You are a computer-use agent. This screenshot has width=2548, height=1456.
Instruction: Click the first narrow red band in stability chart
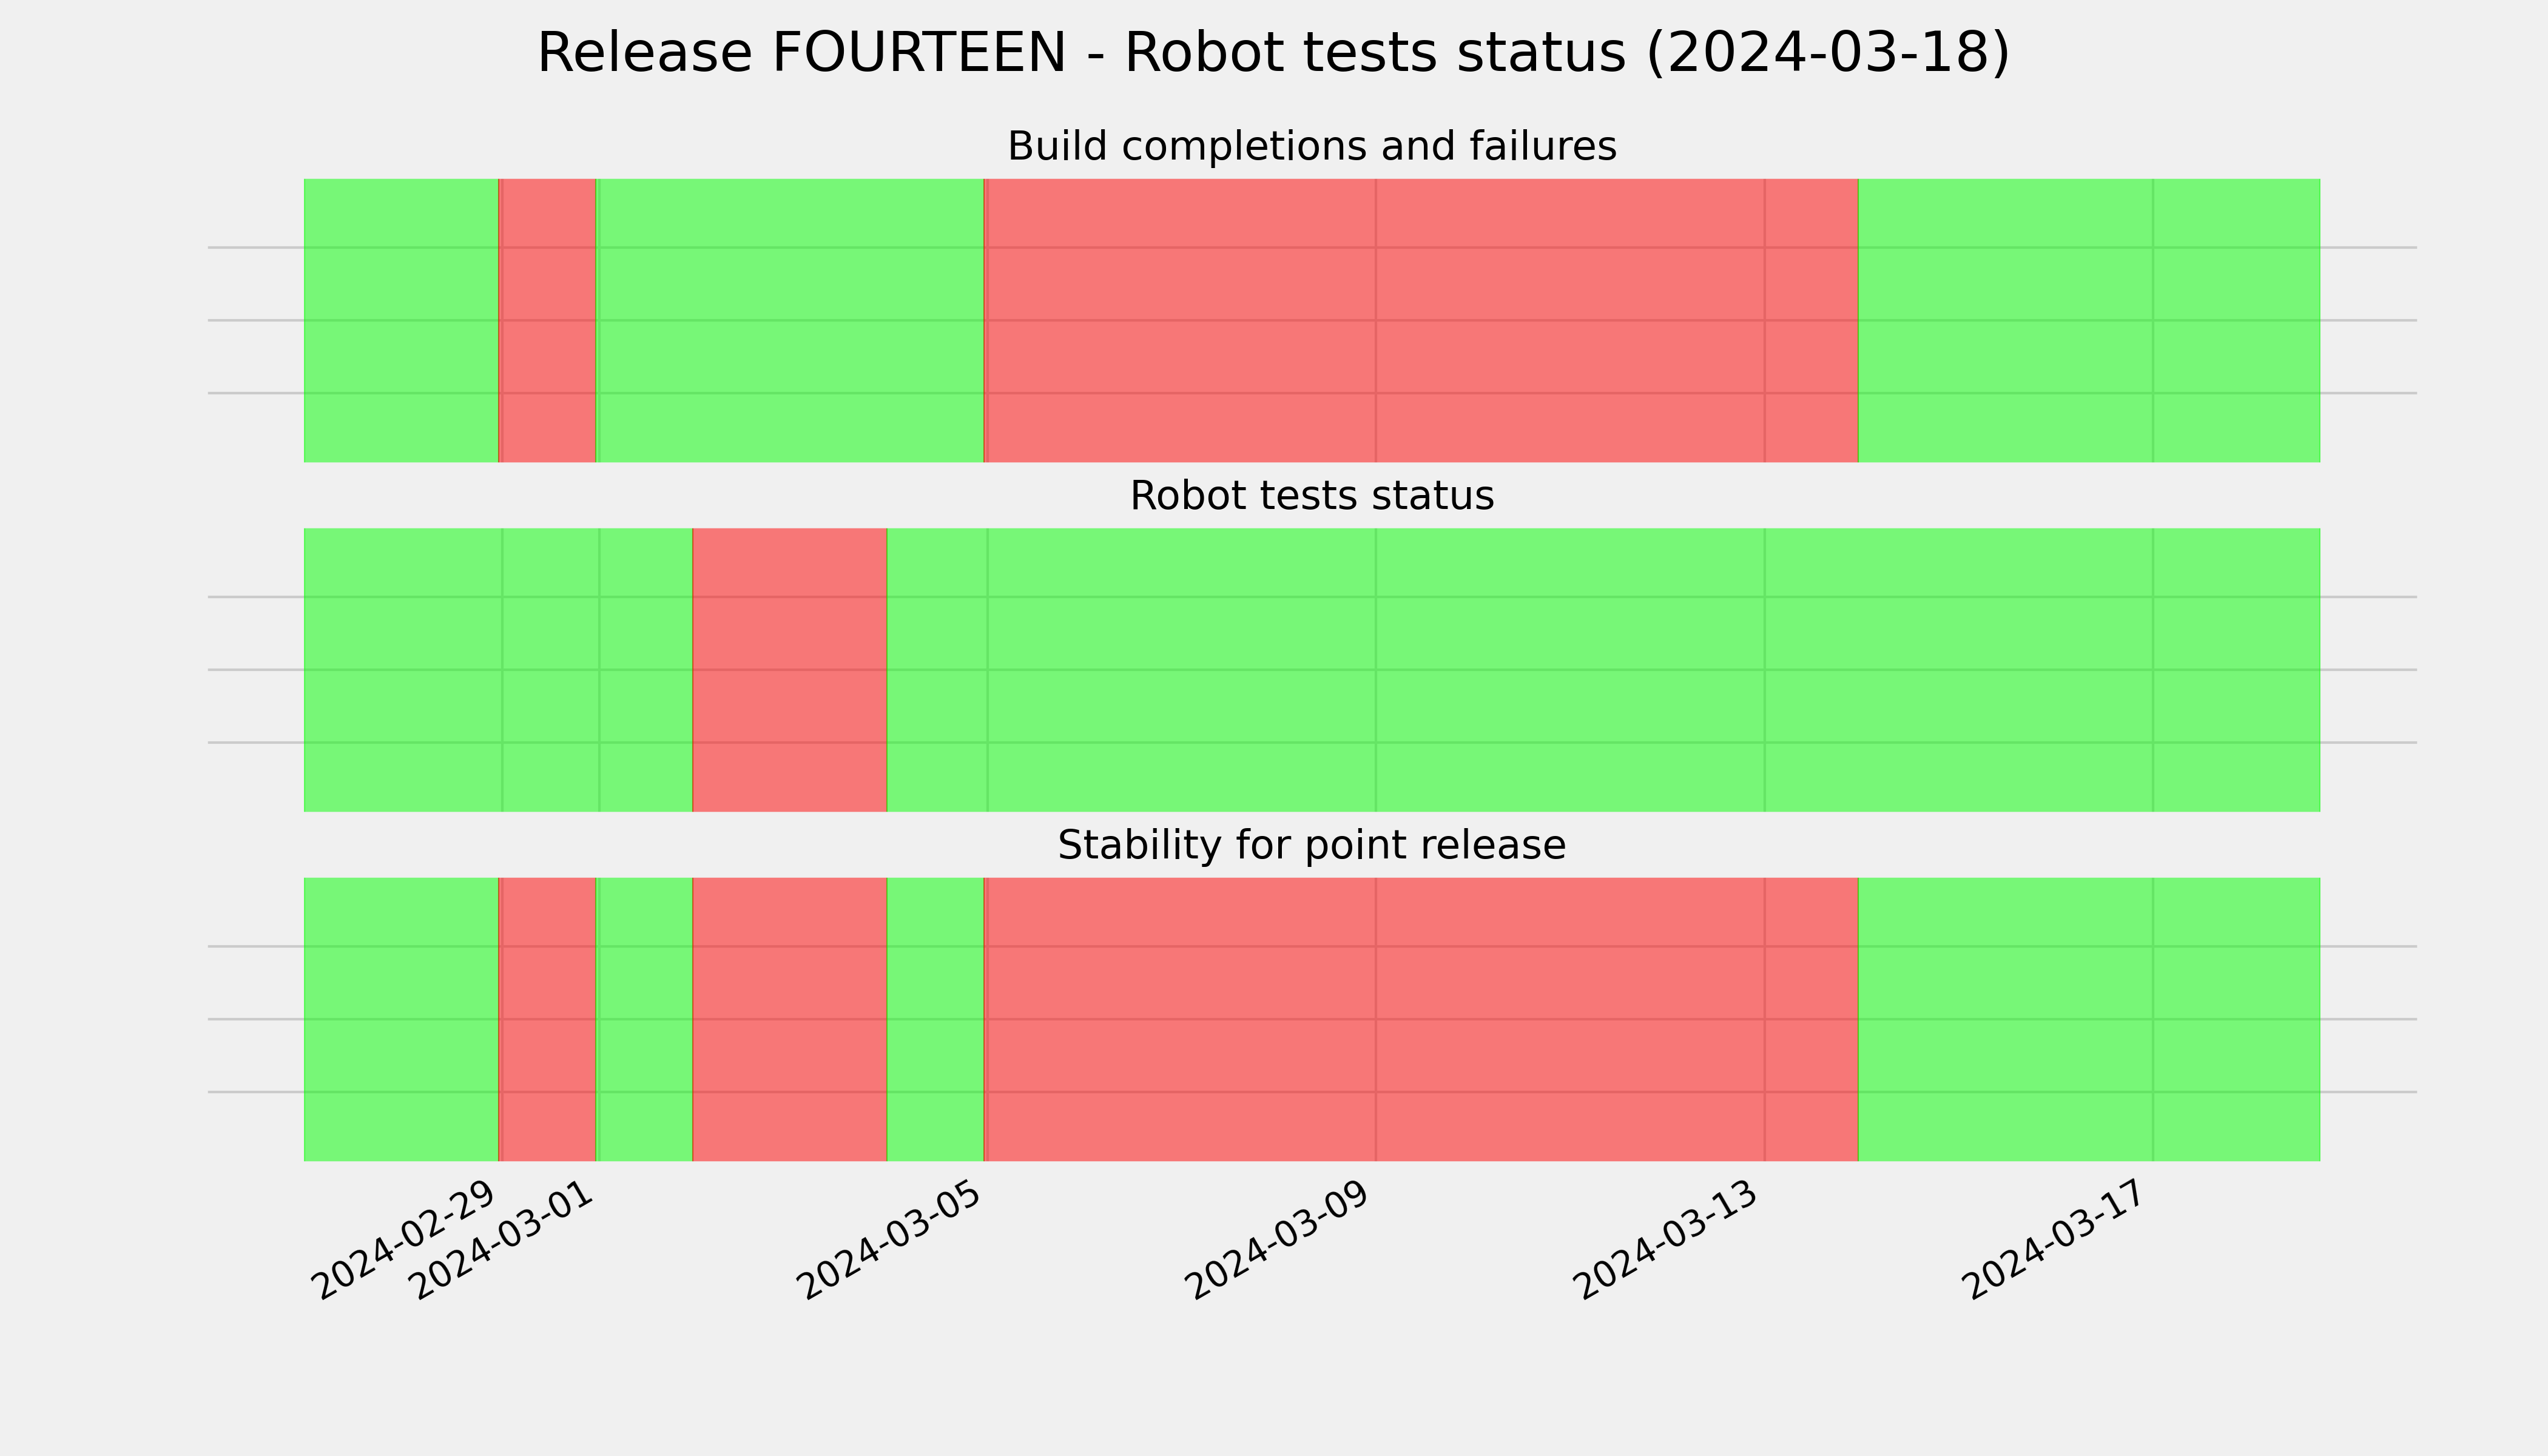(548, 1019)
